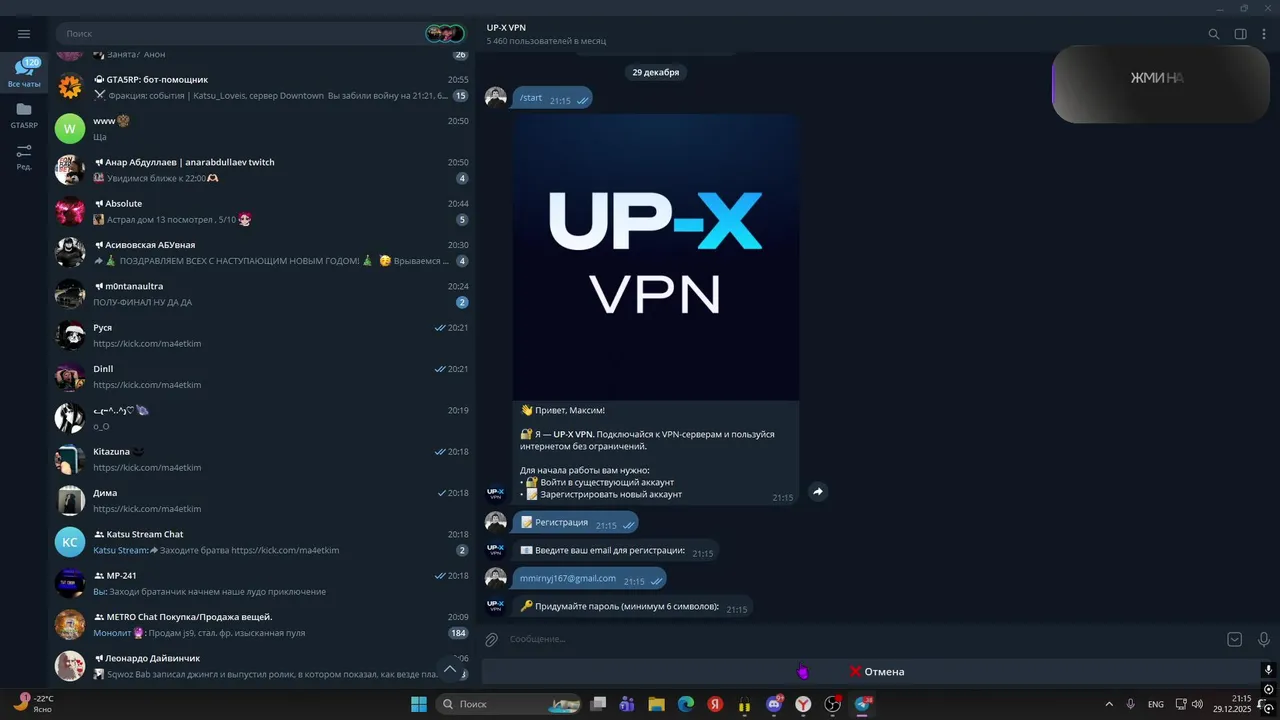Open File Explorer from the taskbar
Screen dimensions: 1280x720
click(657, 704)
